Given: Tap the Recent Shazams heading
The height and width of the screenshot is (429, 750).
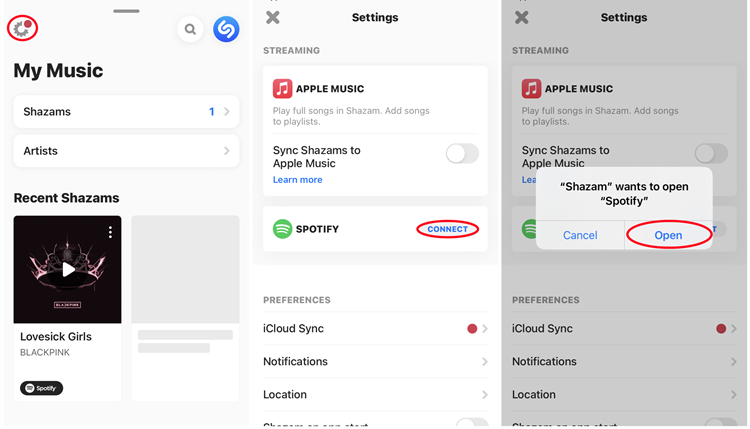Looking at the screenshot, I should click(x=66, y=198).
